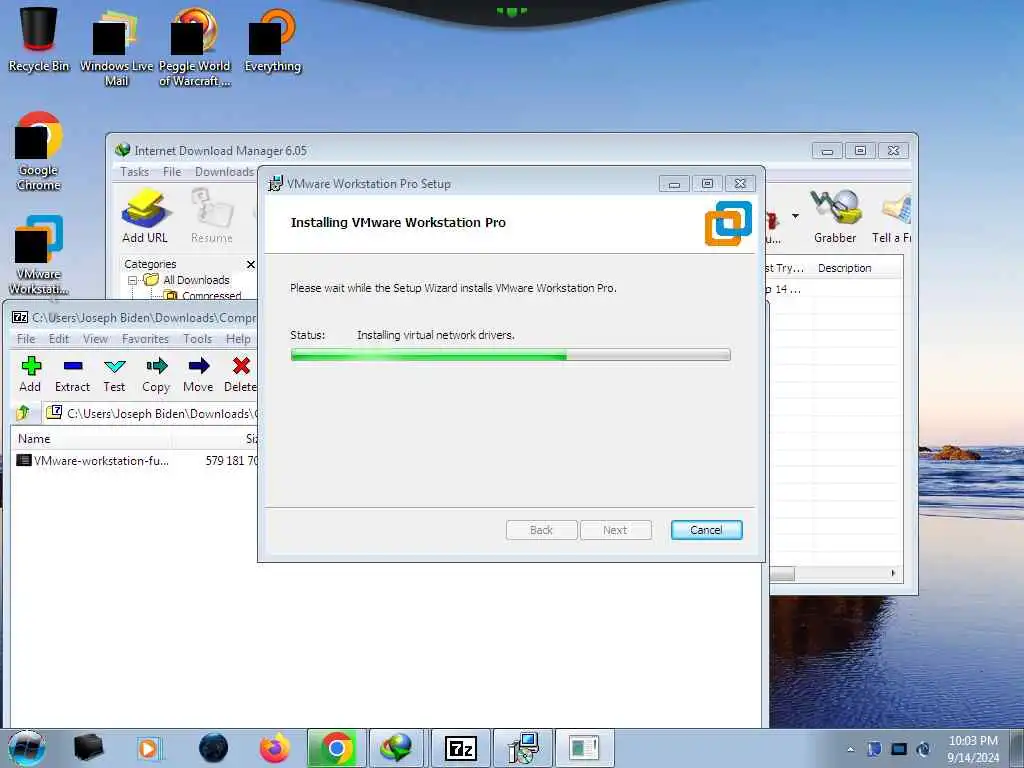The height and width of the screenshot is (768, 1024).
Task: Click the Test icon in 7-Zip
Action: click(114, 374)
